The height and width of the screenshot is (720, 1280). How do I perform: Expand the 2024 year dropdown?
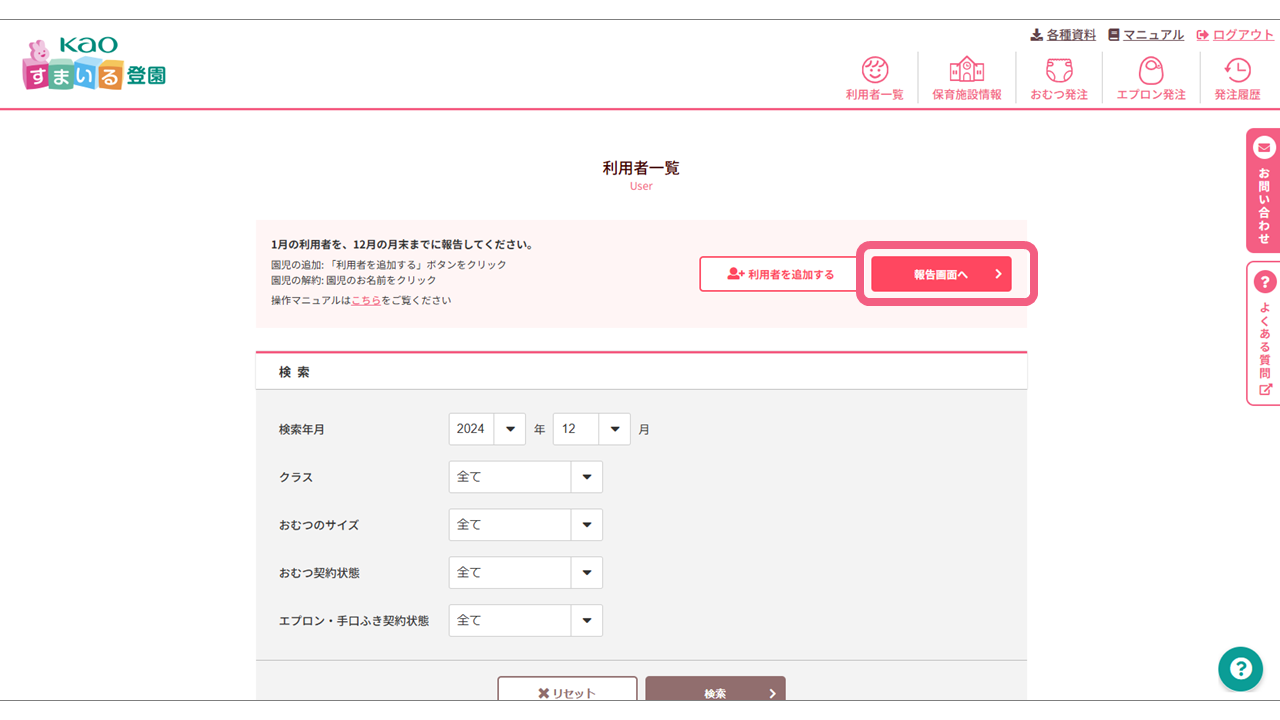(487, 429)
